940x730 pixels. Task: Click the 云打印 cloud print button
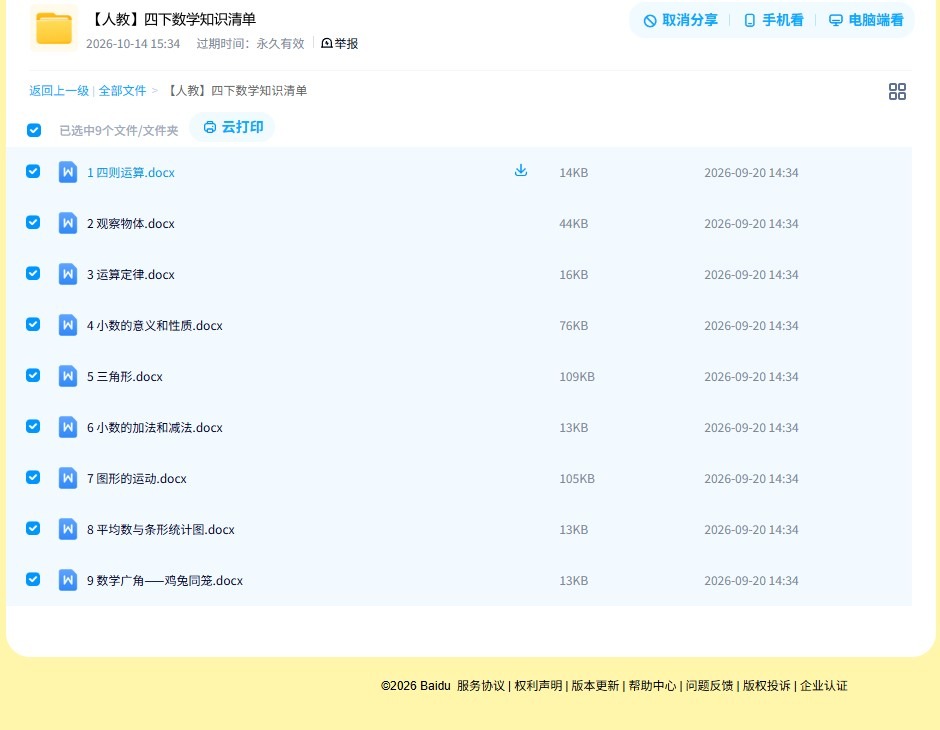[x=233, y=127]
